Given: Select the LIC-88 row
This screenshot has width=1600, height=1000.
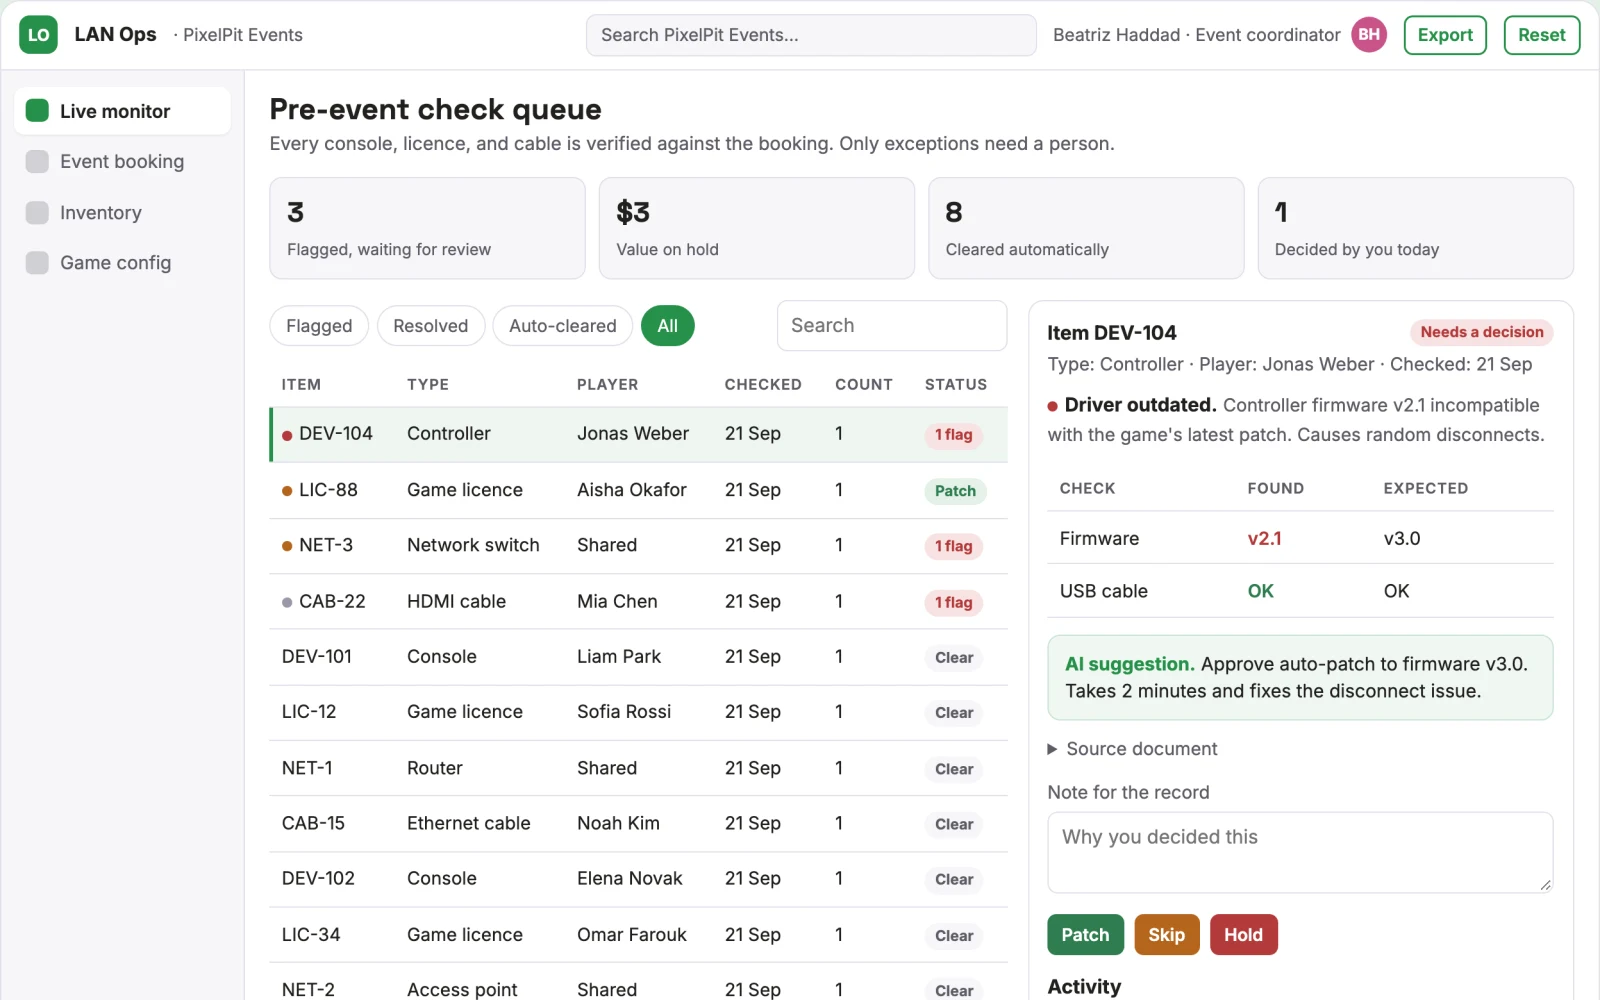Looking at the screenshot, I should click(638, 490).
